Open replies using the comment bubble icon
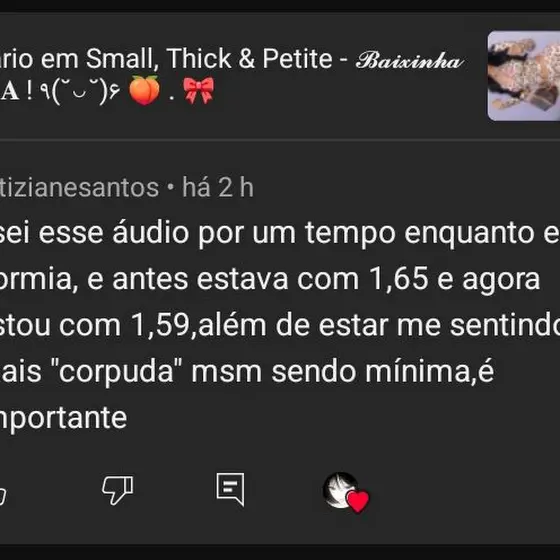This screenshot has height=560, width=560. coord(231,489)
